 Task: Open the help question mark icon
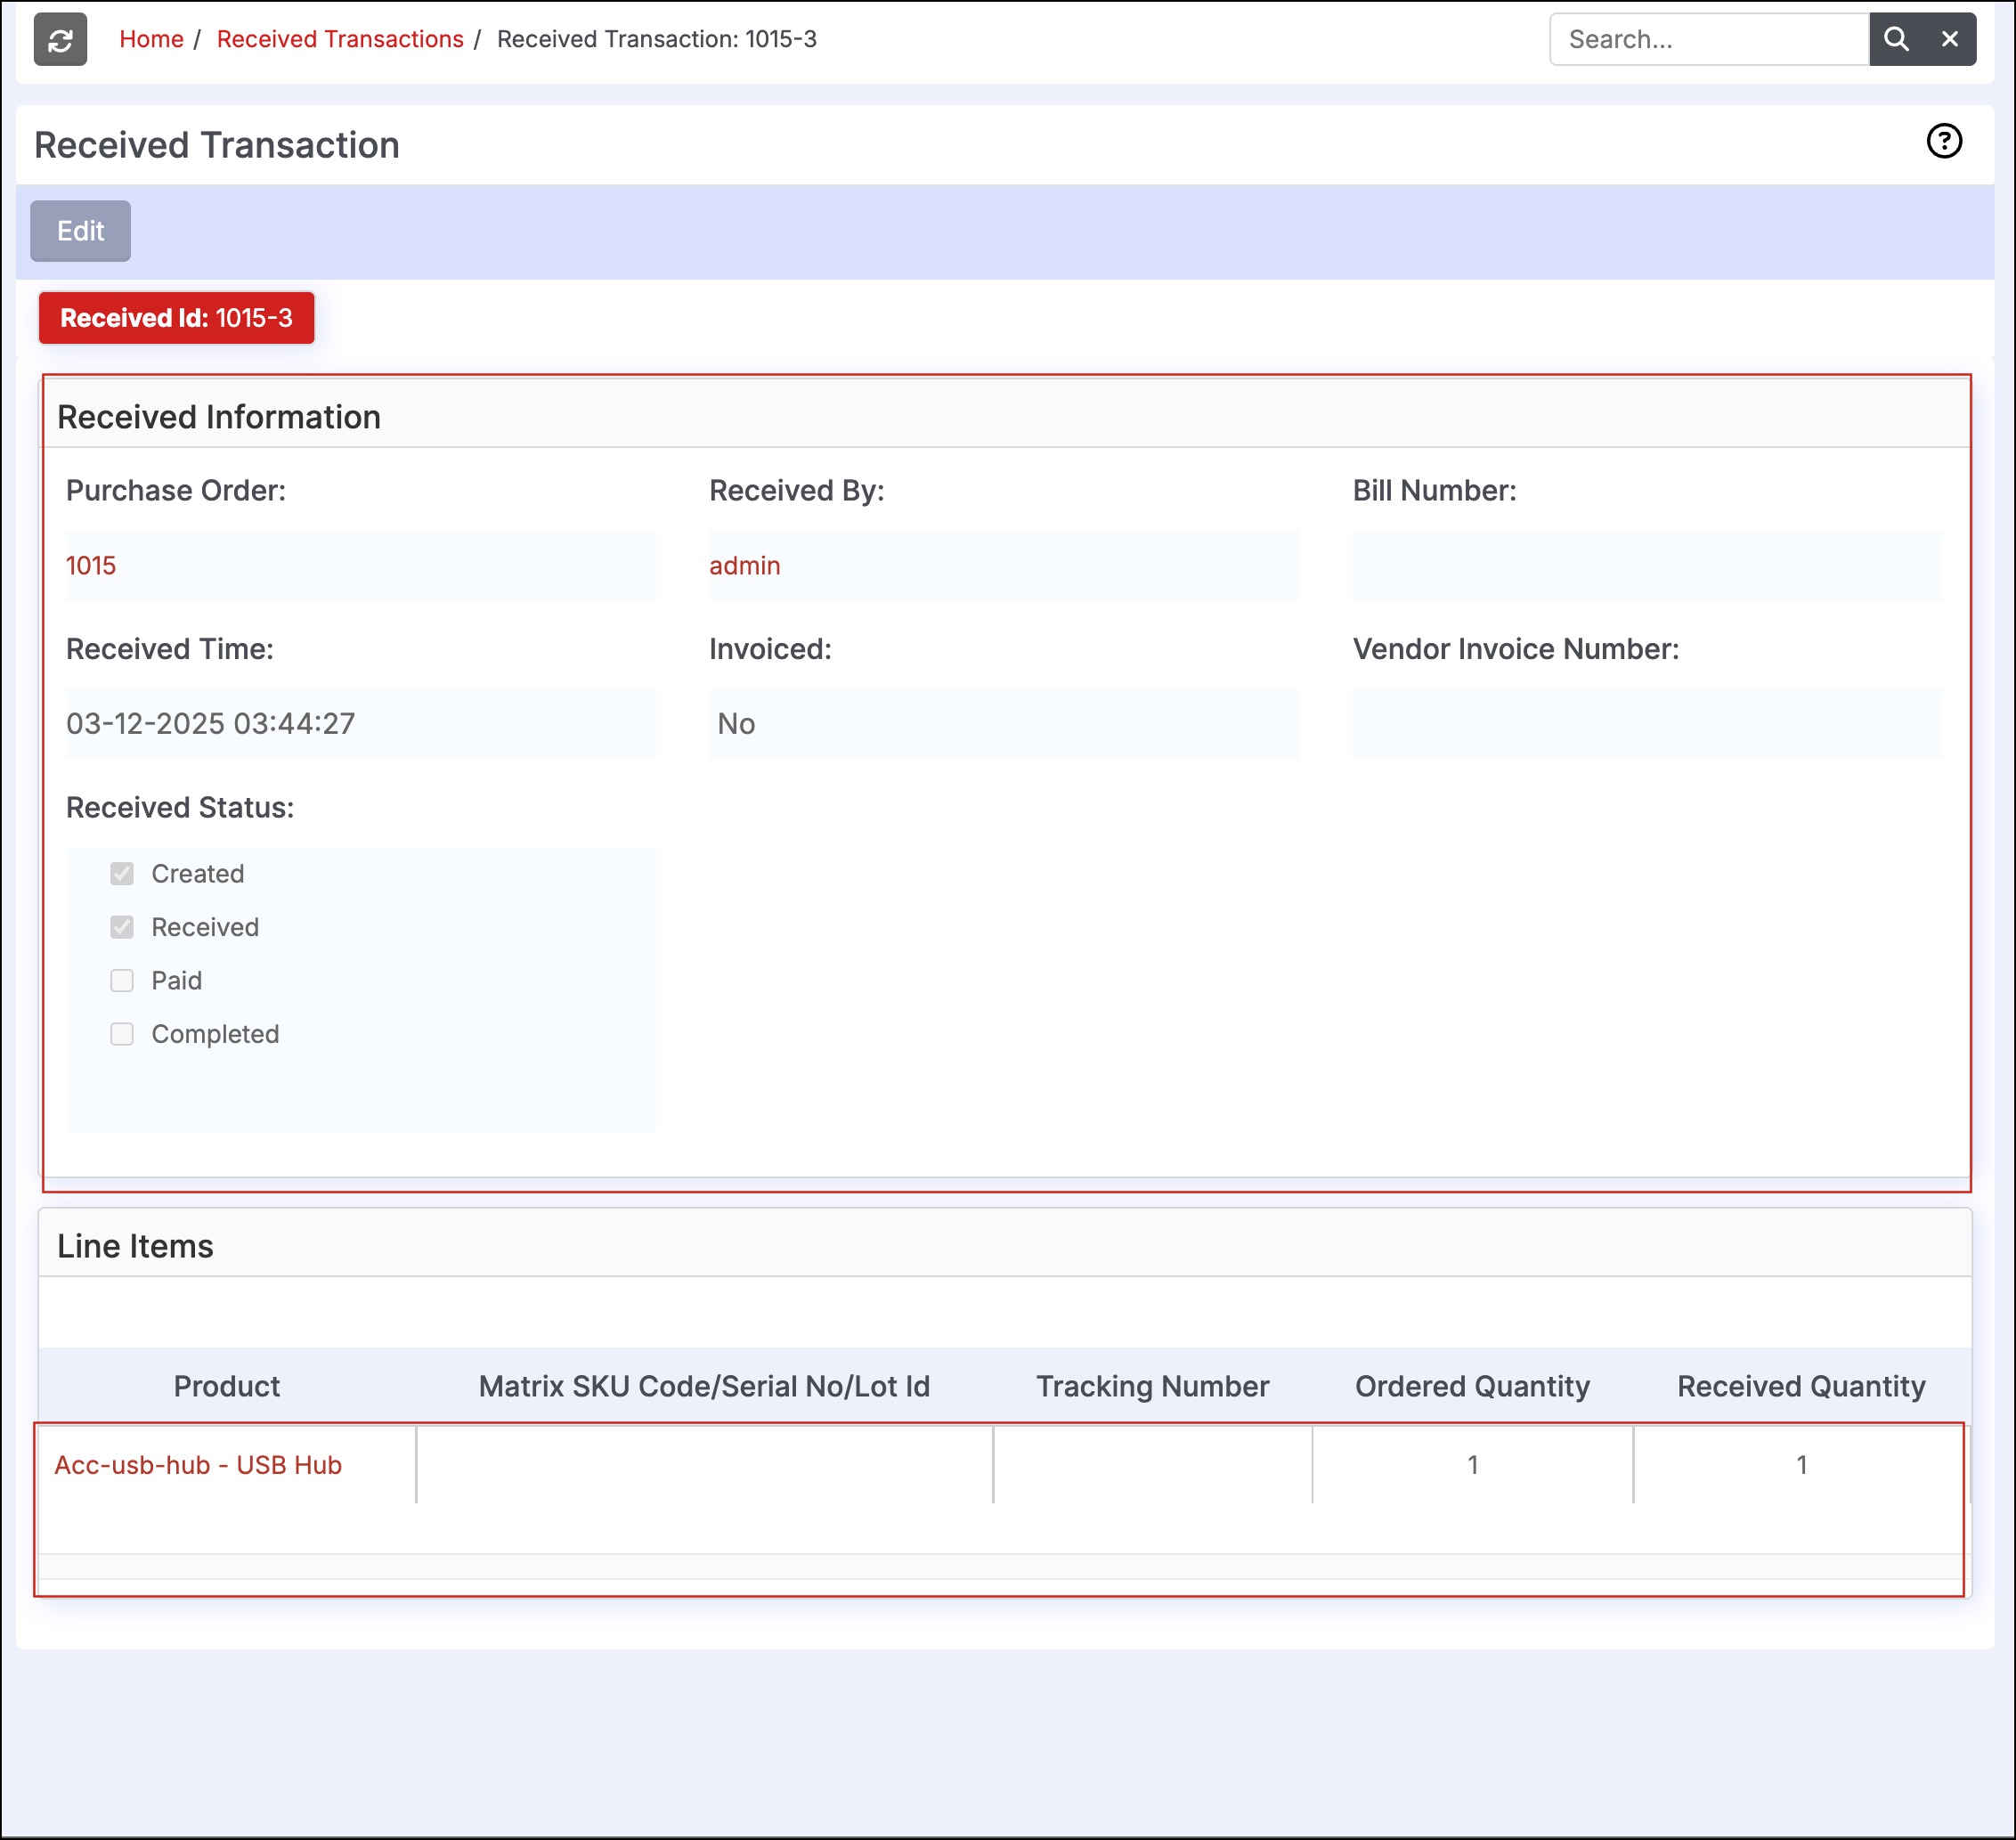point(1944,141)
